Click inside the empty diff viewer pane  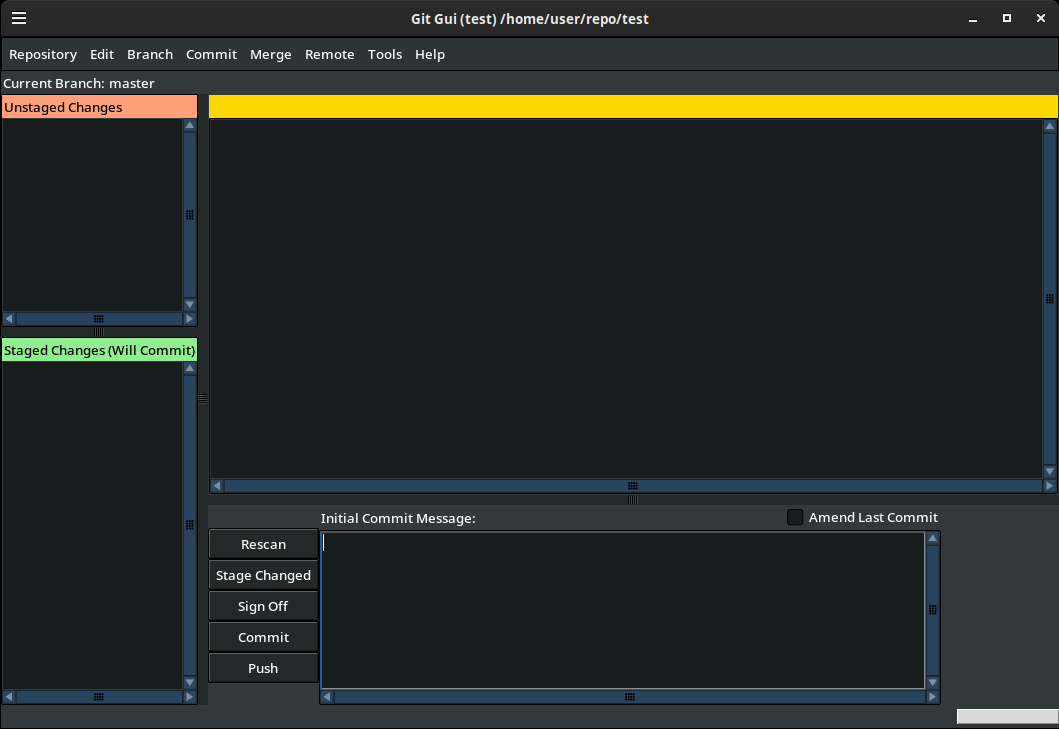[x=626, y=299]
